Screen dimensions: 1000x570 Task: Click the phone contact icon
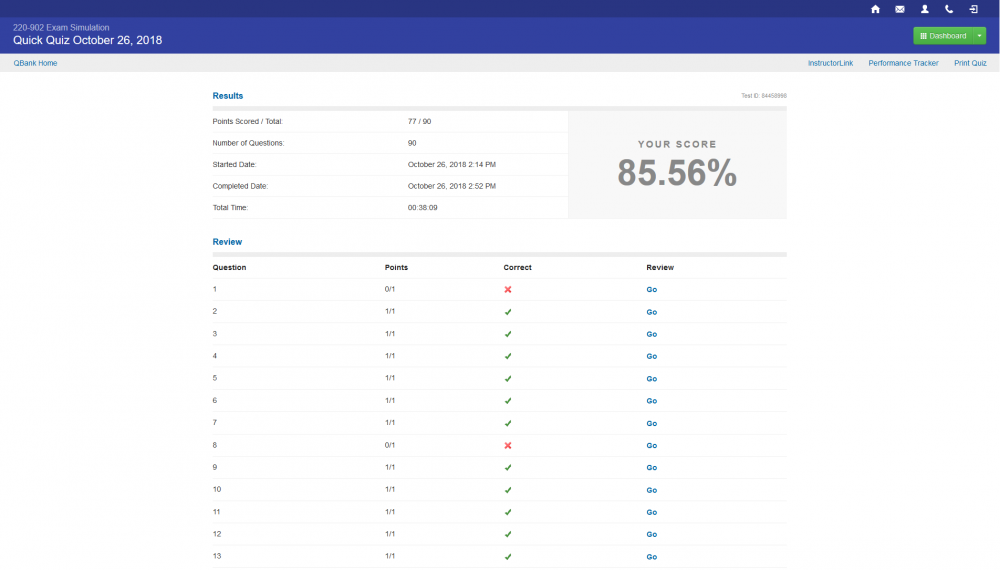click(x=949, y=9)
